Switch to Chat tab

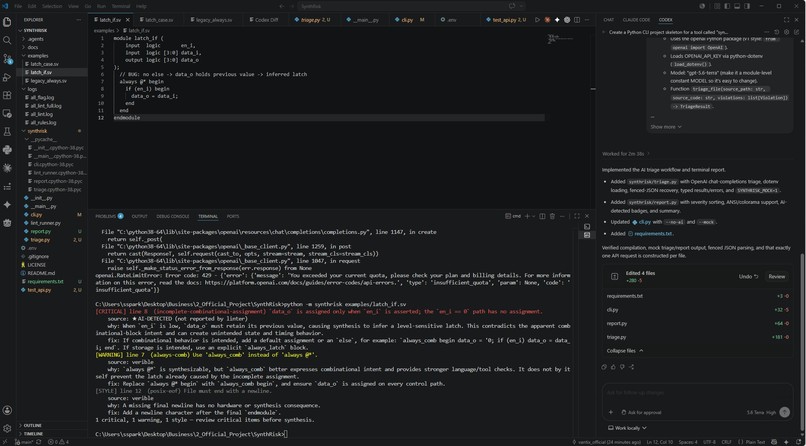pyautogui.click(x=608, y=20)
